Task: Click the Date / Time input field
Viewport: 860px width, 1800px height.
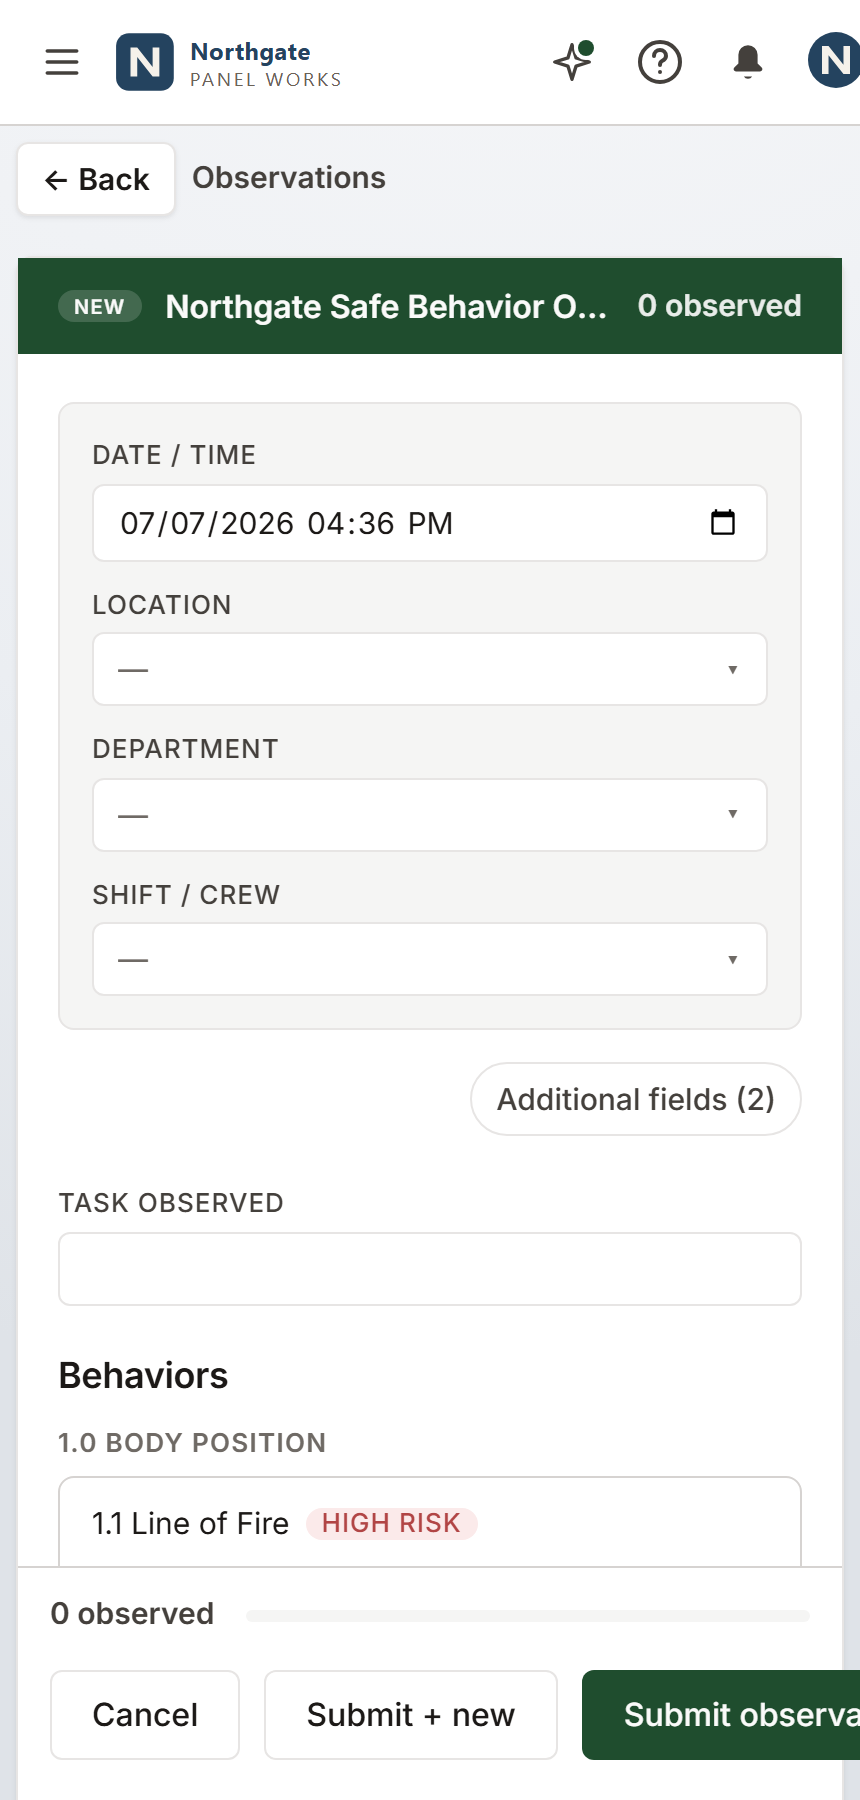Action: [430, 523]
